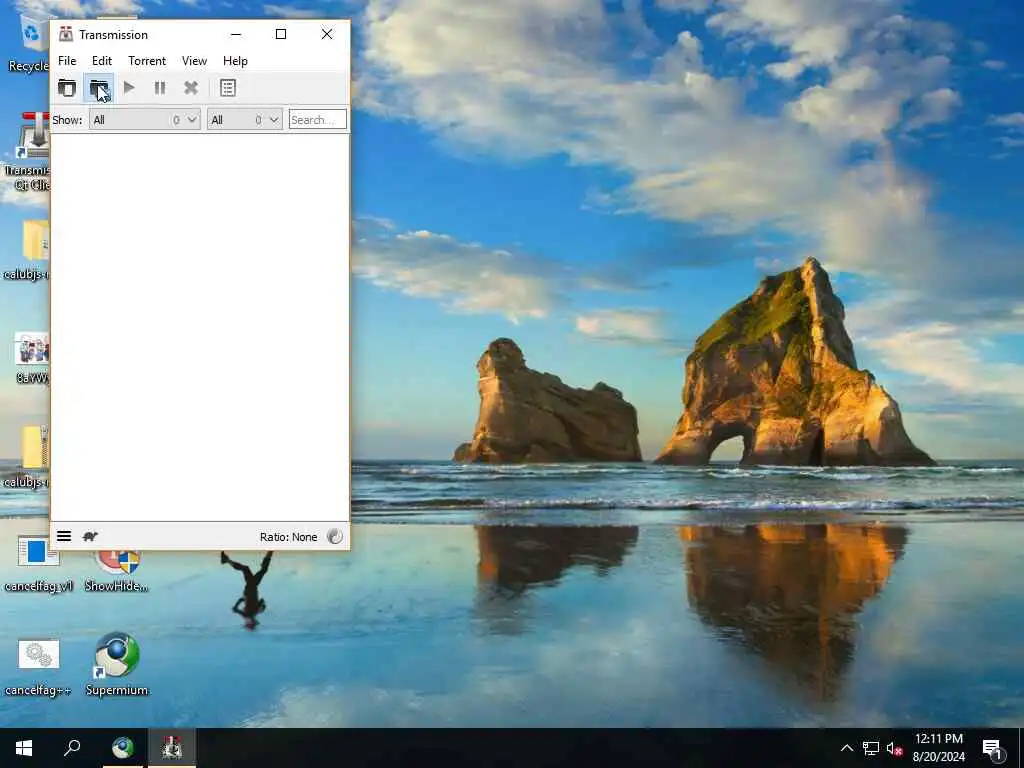Pause torrent using the pause toolbar icon
Screen dimensions: 1024x768
(160, 88)
